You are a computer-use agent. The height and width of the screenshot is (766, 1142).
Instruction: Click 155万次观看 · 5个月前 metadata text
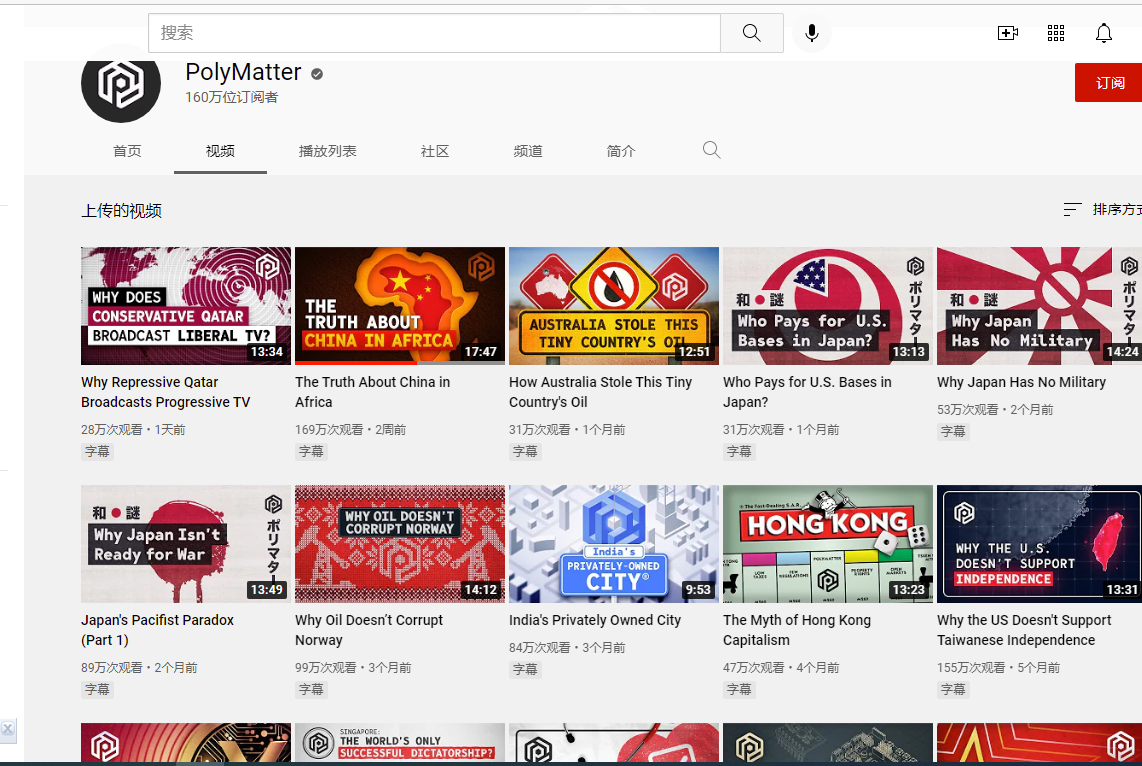click(999, 668)
